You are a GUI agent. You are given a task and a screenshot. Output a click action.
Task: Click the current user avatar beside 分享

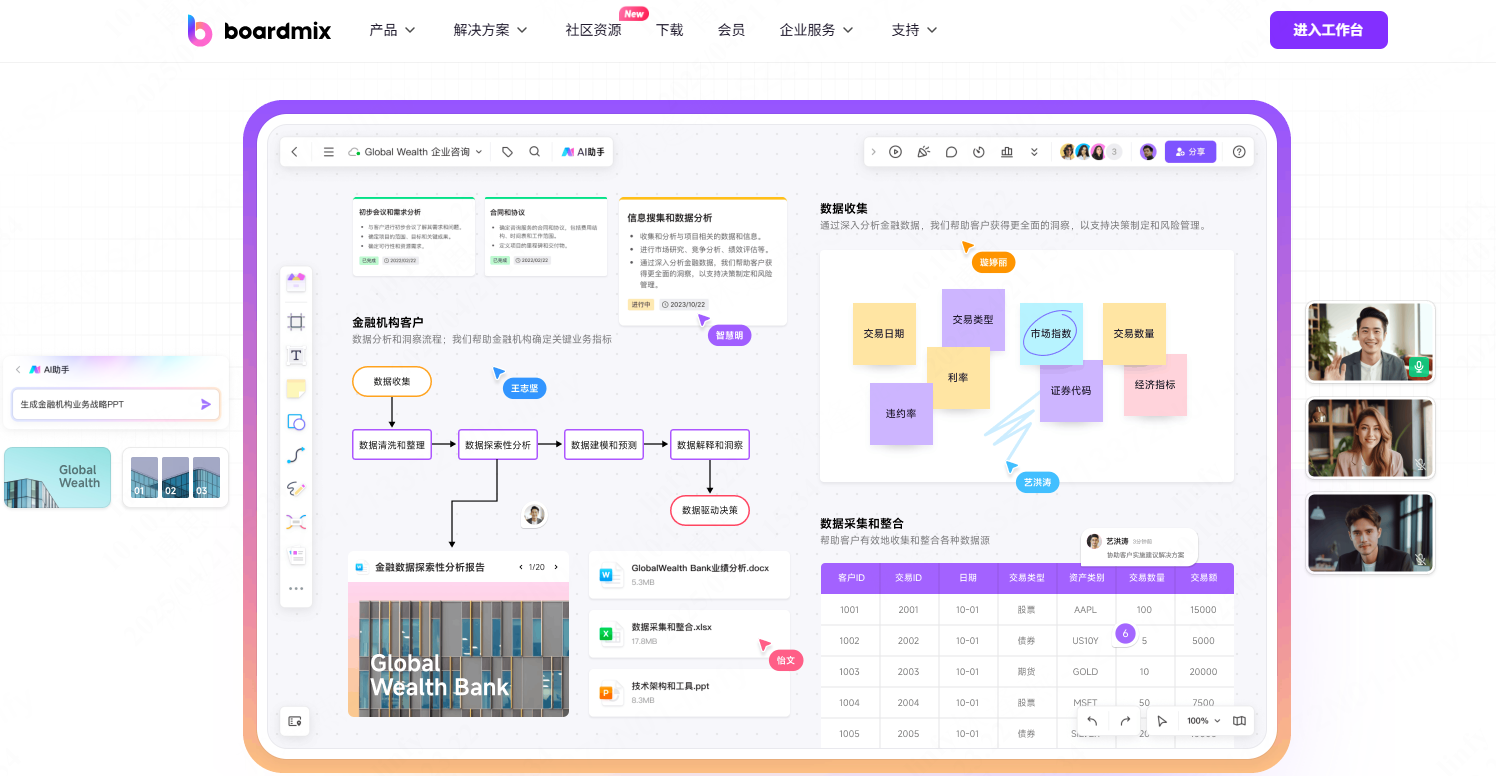[x=1148, y=152]
